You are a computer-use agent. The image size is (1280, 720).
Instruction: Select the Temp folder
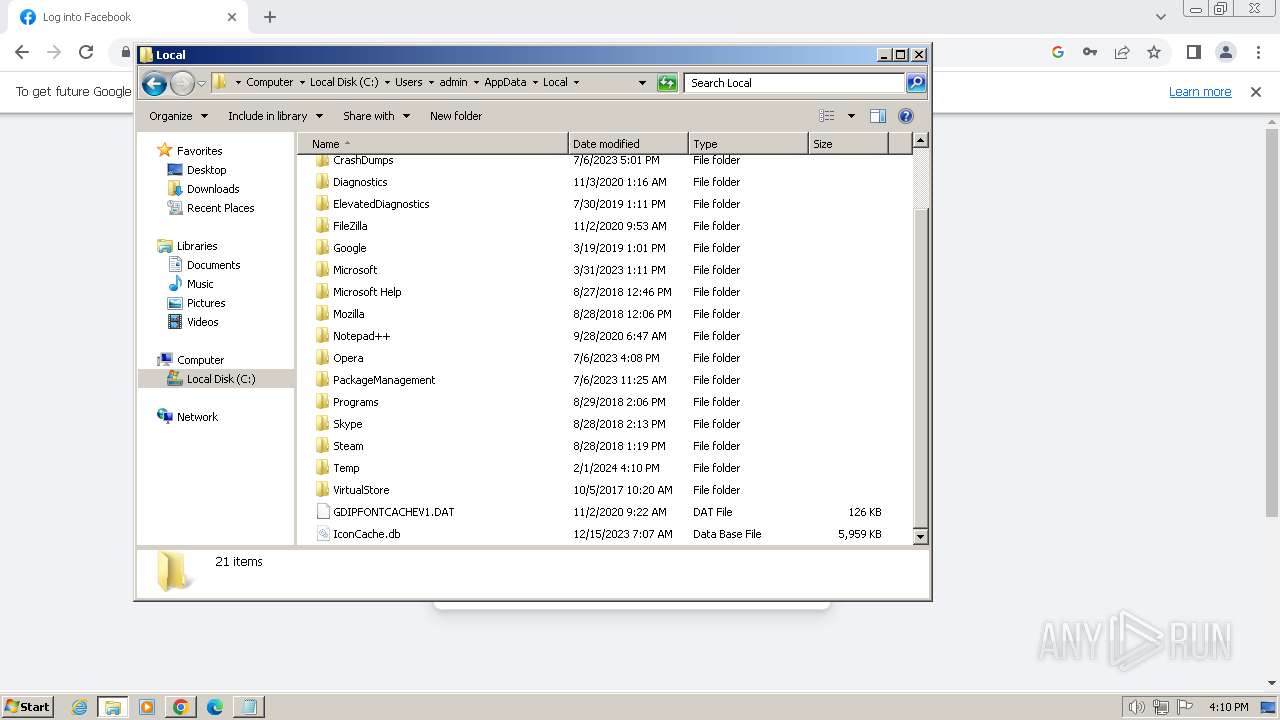[x=346, y=468]
